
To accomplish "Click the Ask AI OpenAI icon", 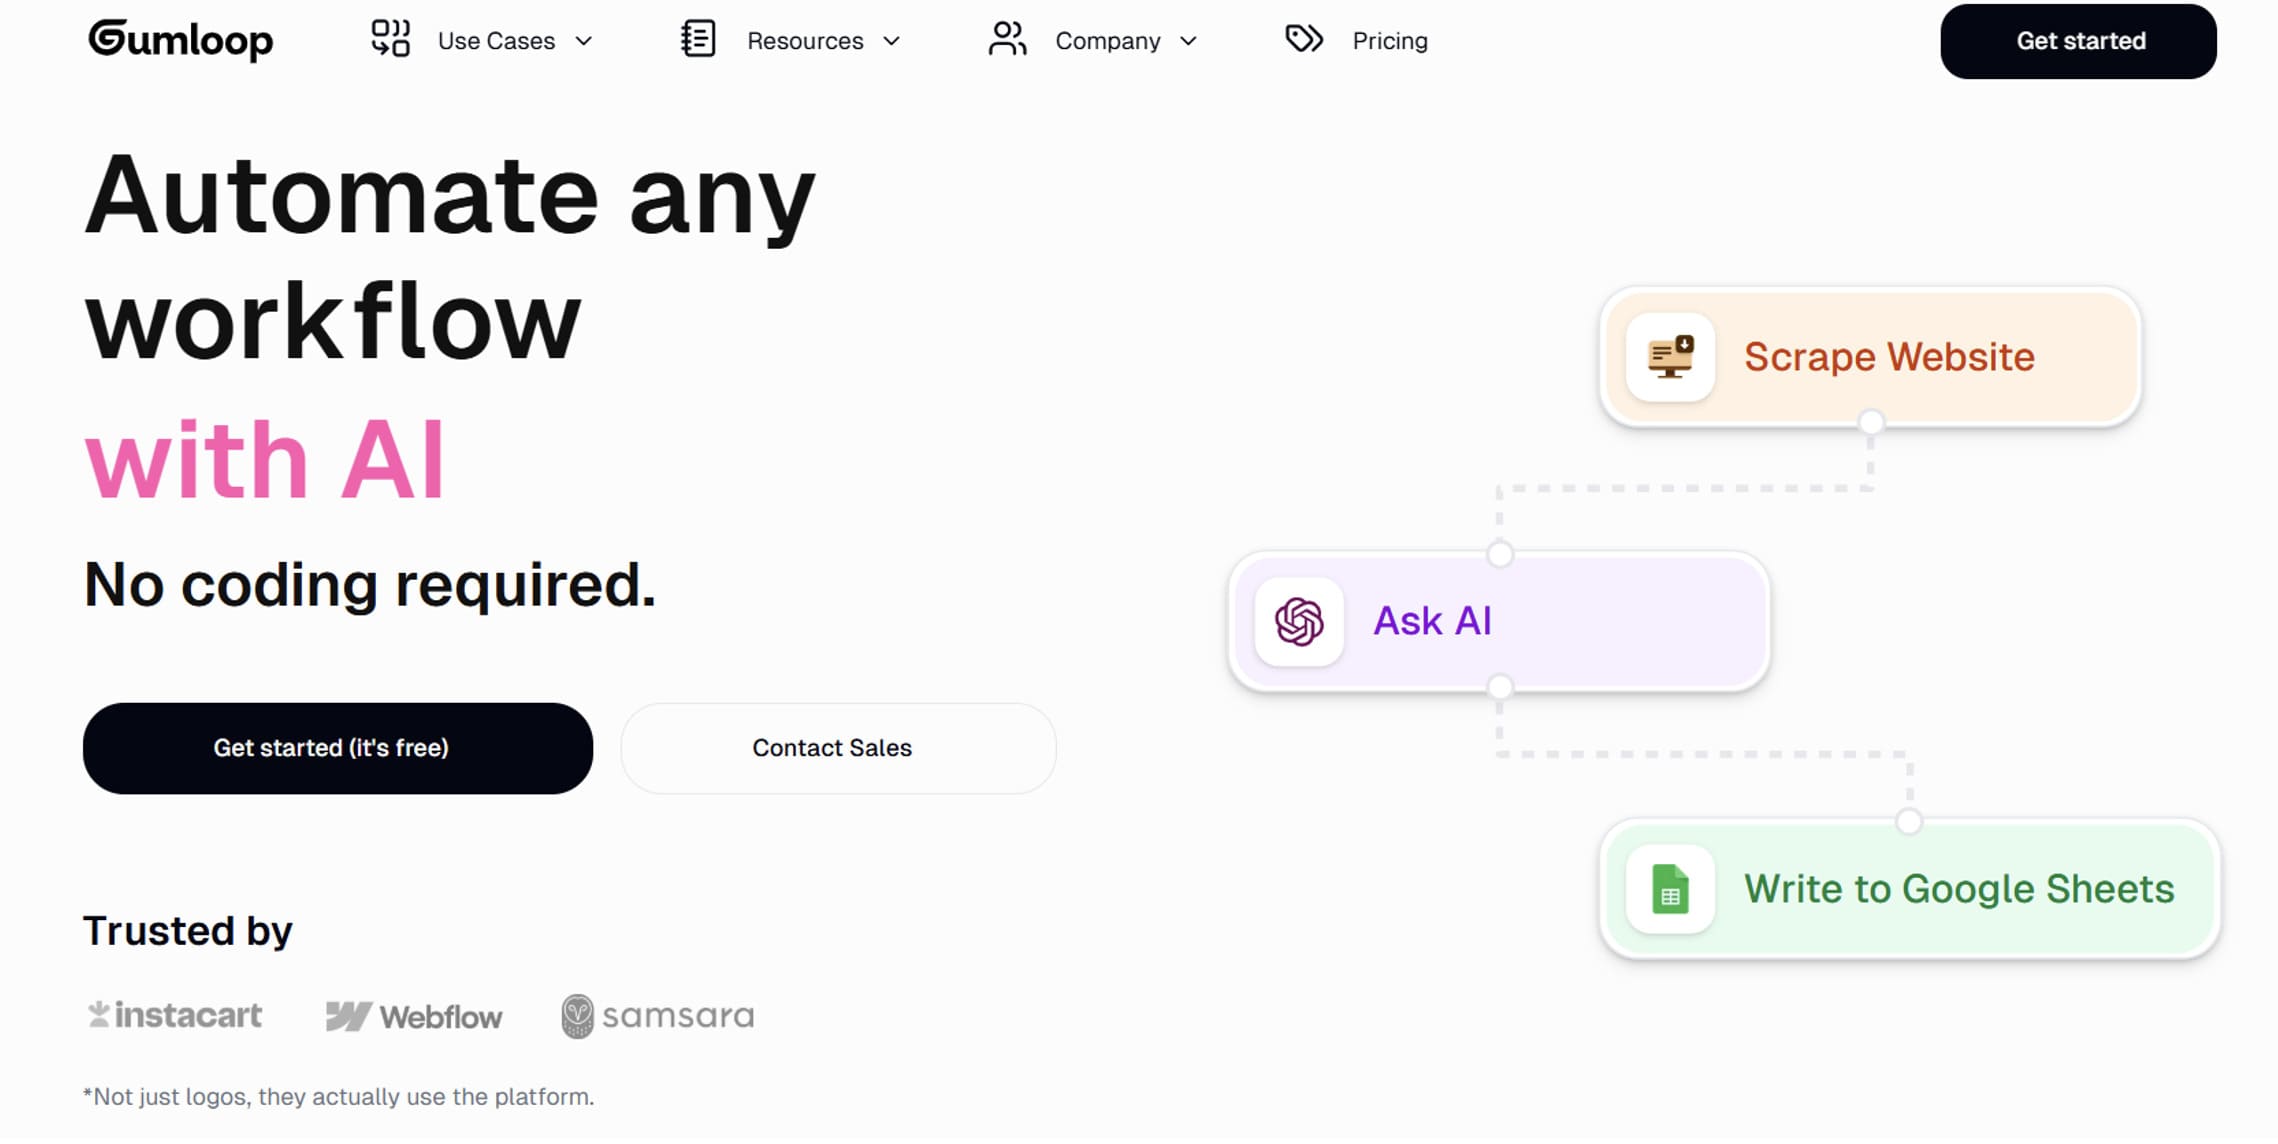I will (x=1299, y=621).
